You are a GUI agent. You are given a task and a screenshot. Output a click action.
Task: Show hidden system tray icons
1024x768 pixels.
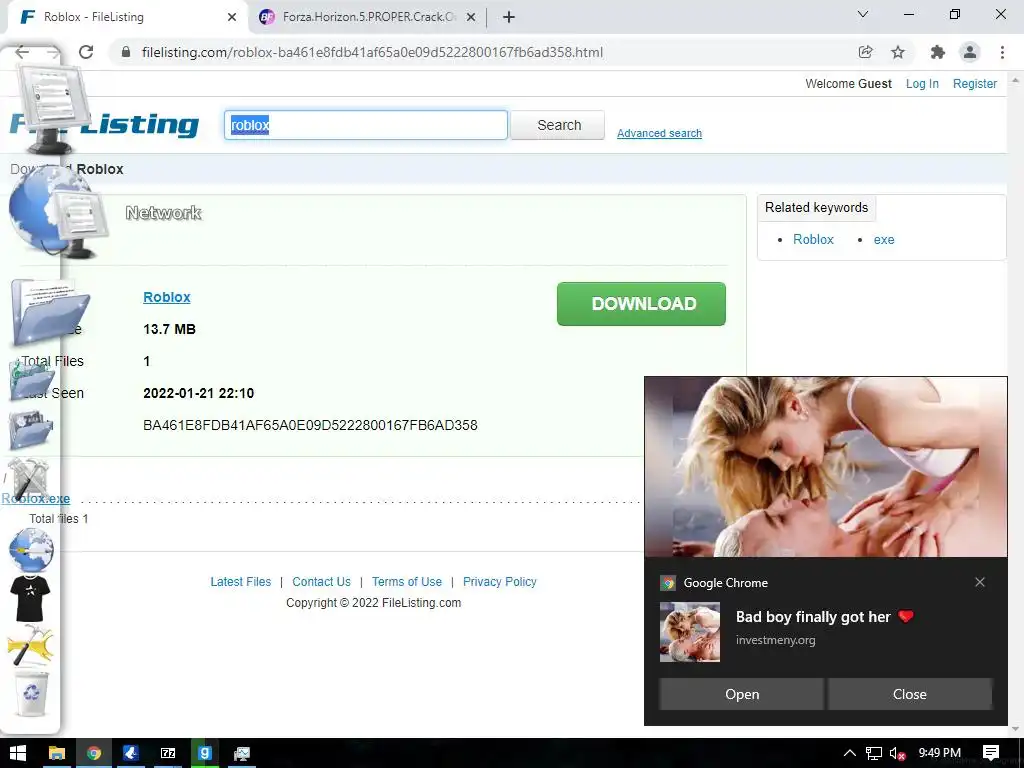point(850,753)
